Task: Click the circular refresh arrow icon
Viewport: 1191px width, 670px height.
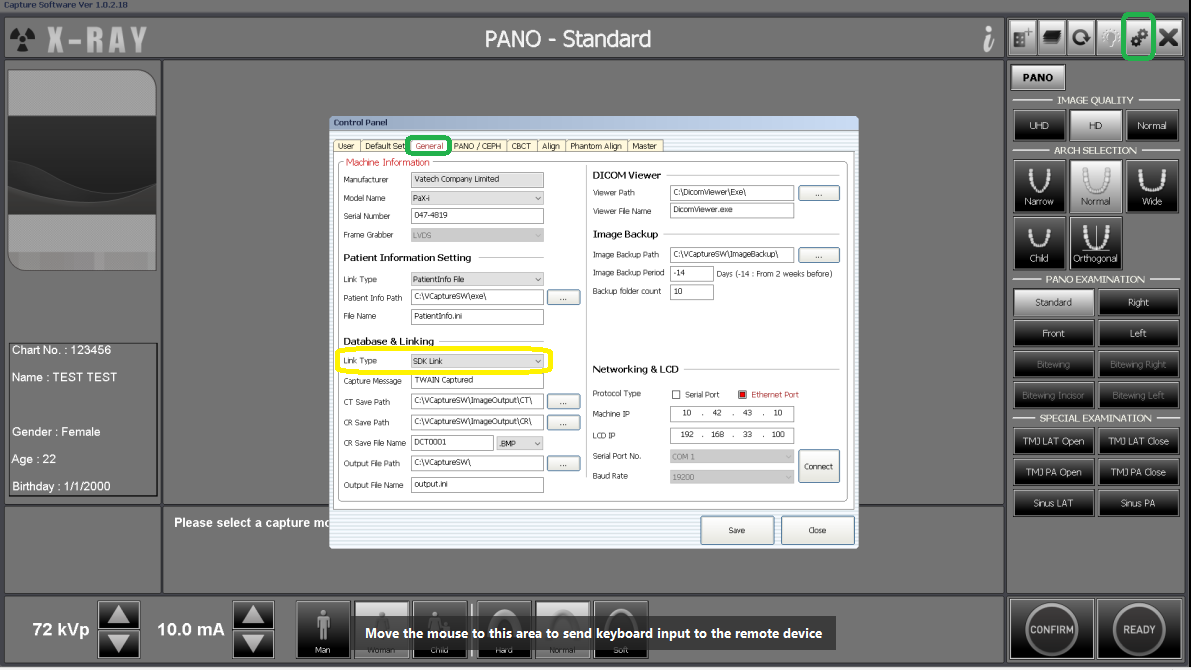Action: coord(1081,37)
